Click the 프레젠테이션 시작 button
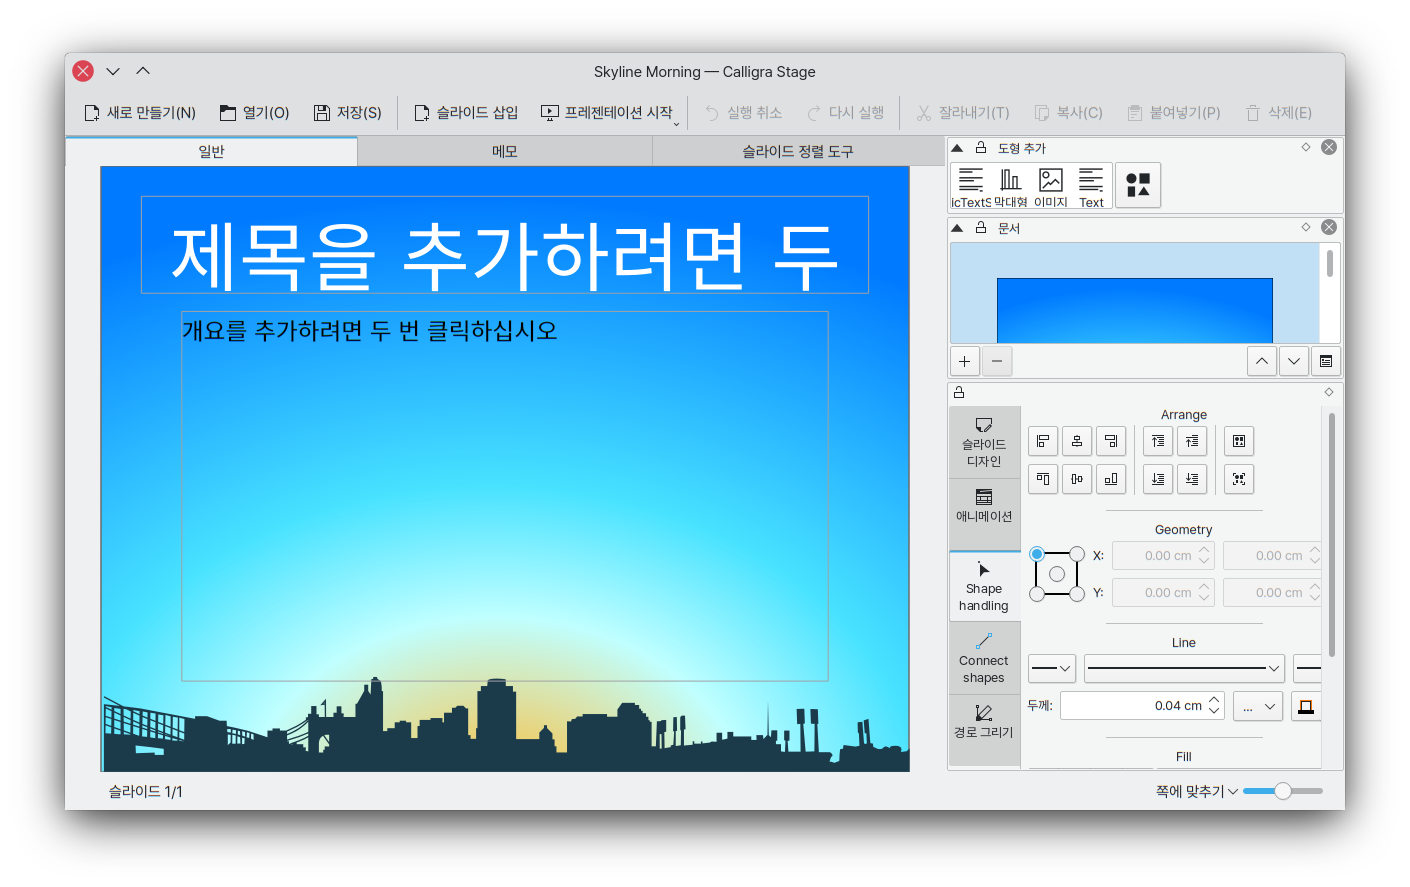1410x887 pixels. [x=607, y=113]
